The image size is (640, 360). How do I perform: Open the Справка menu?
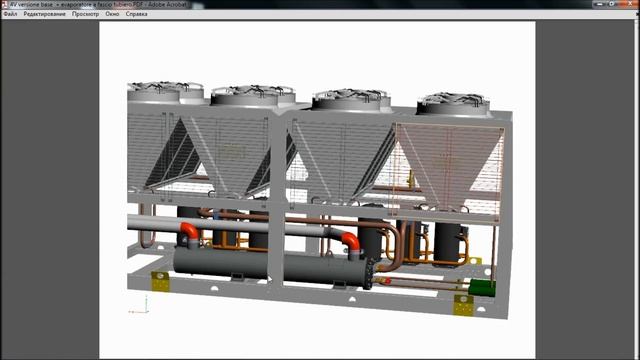pos(136,14)
